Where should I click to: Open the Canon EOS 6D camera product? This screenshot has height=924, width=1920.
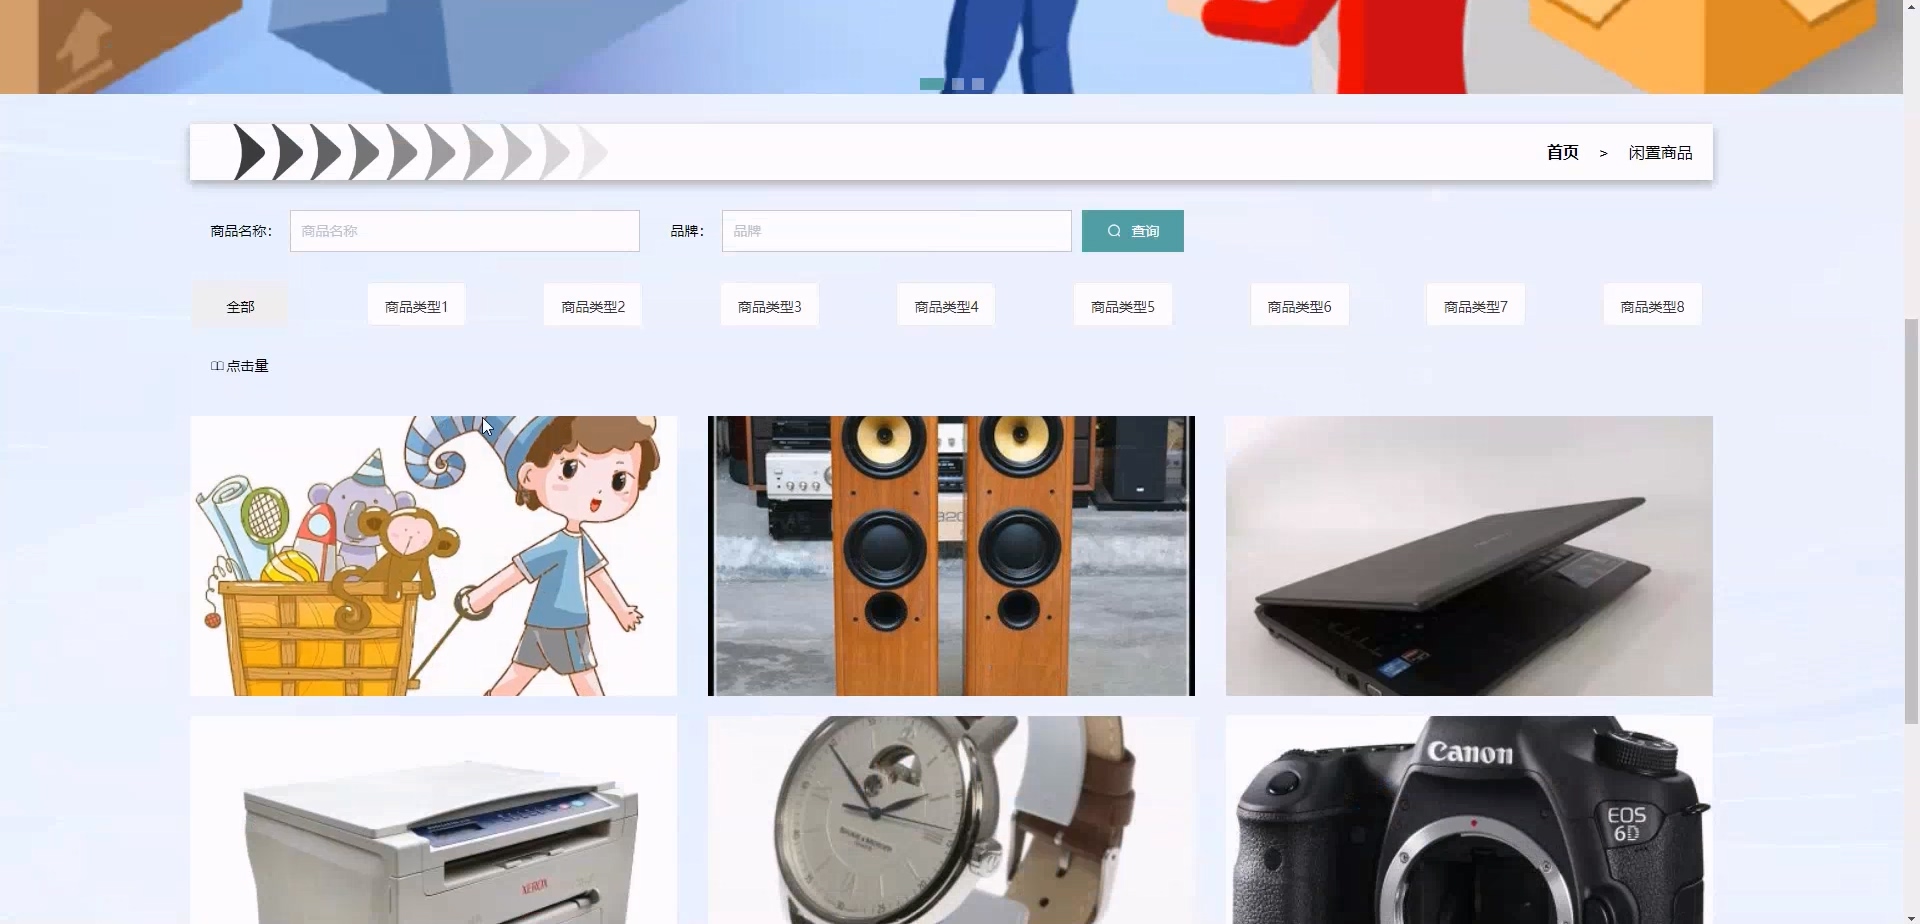(x=1469, y=820)
